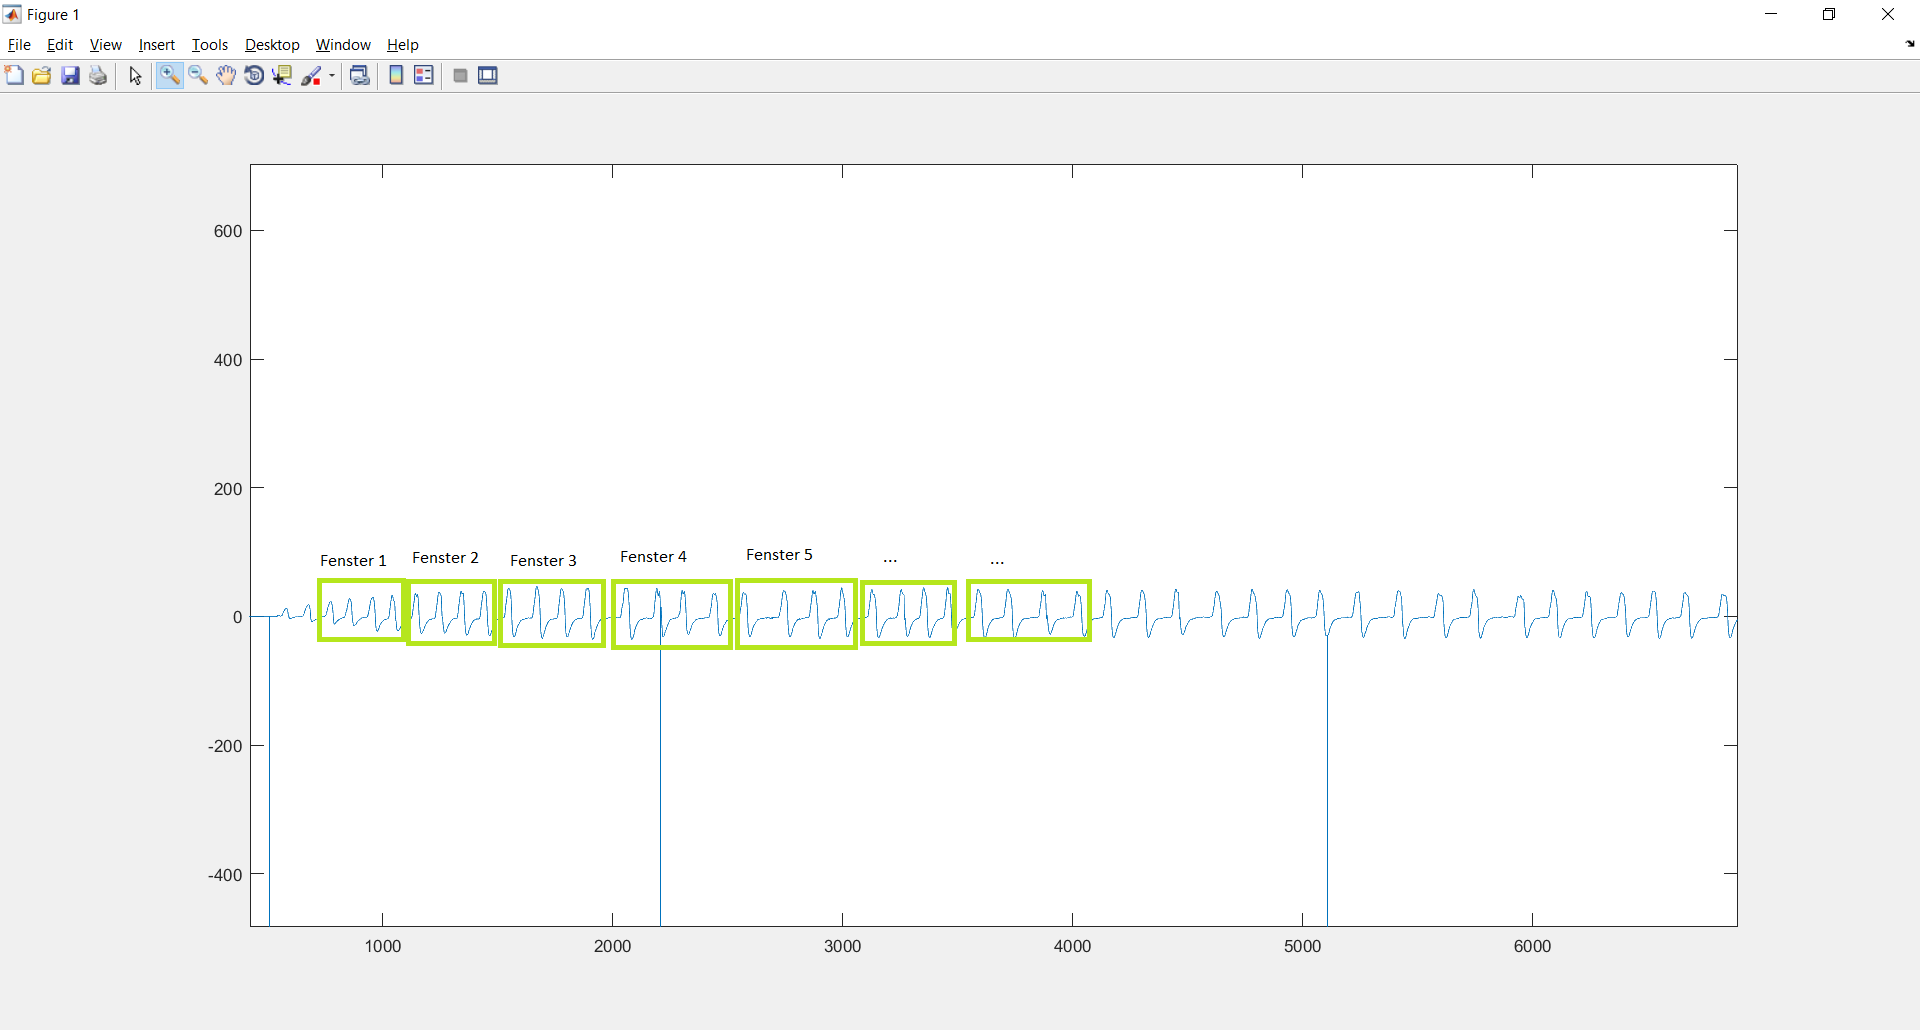Open a file with the folder icon
Screen dimensions: 1920x1030
pyautogui.click(x=42, y=76)
